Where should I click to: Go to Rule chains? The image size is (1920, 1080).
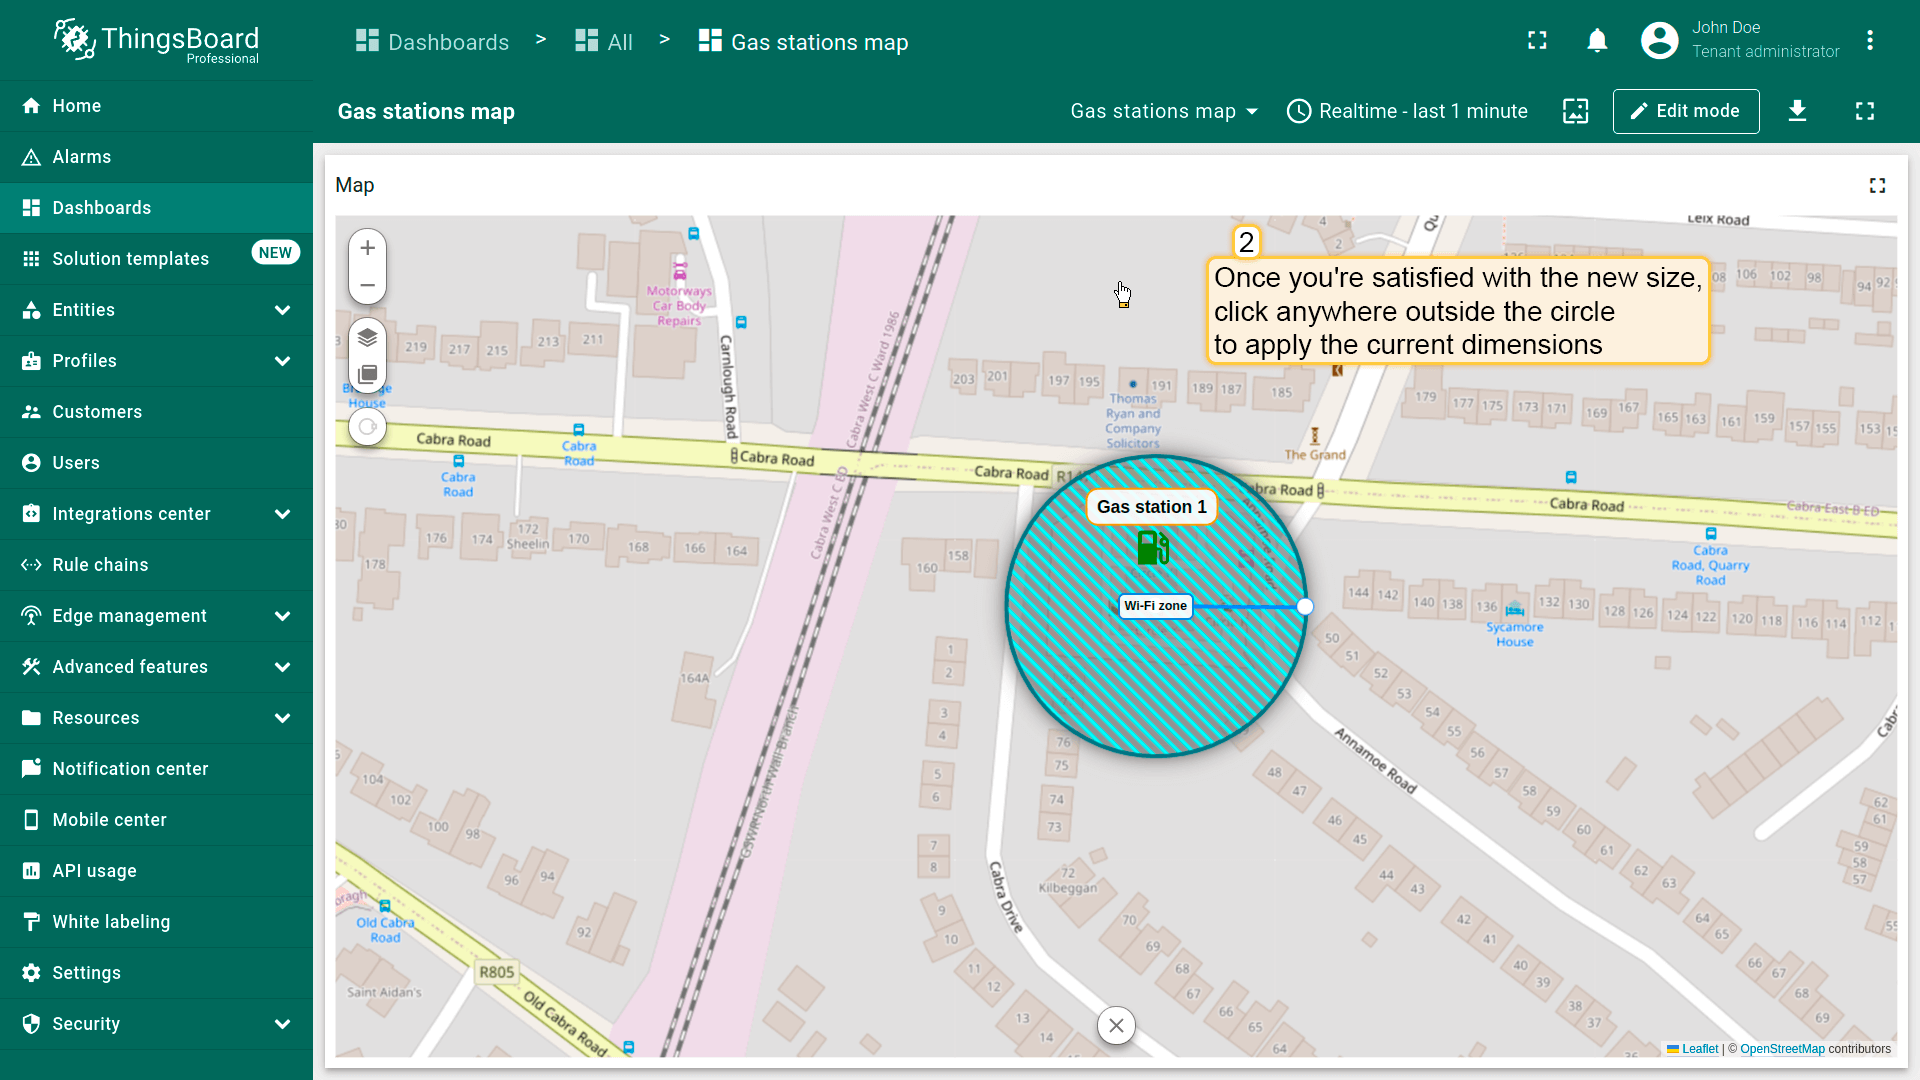pos(100,565)
